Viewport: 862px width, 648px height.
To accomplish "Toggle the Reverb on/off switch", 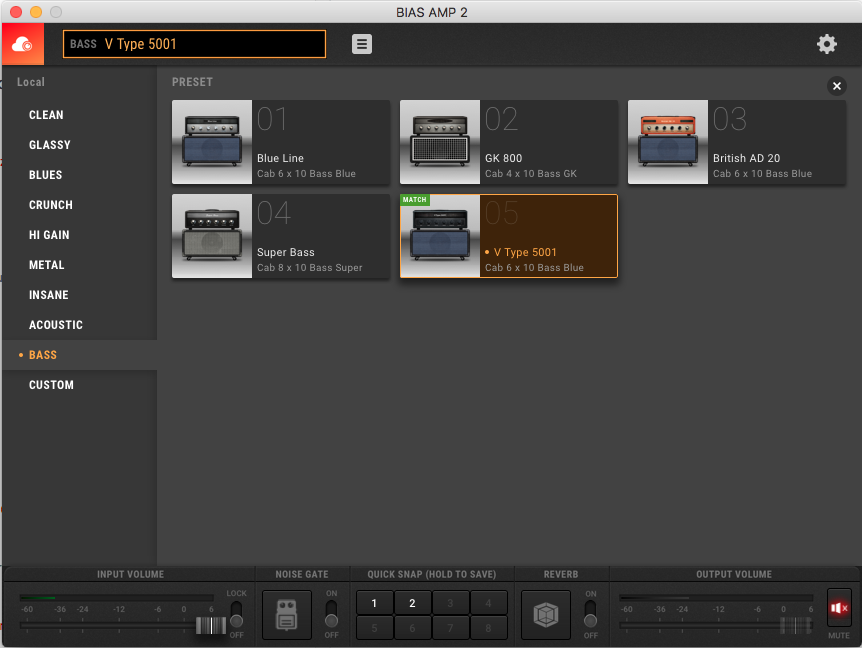I will pos(590,614).
